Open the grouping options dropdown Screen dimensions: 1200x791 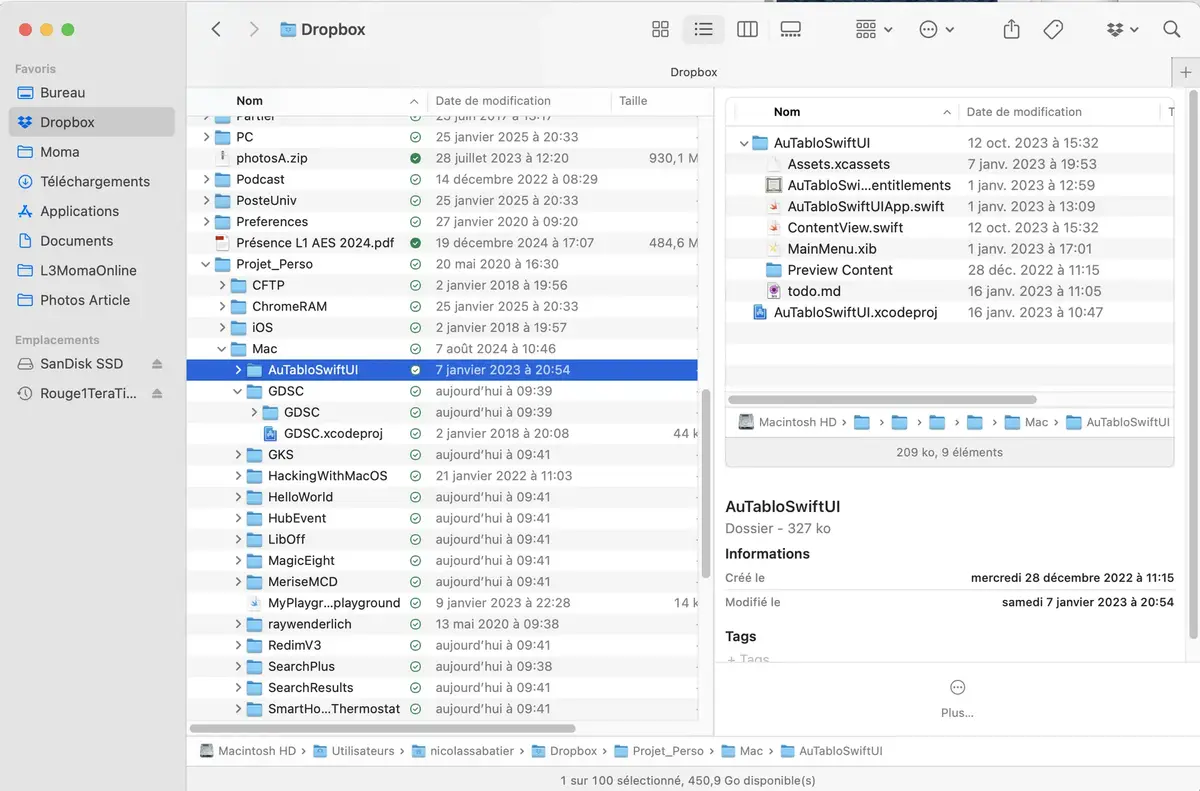click(x=872, y=29)
